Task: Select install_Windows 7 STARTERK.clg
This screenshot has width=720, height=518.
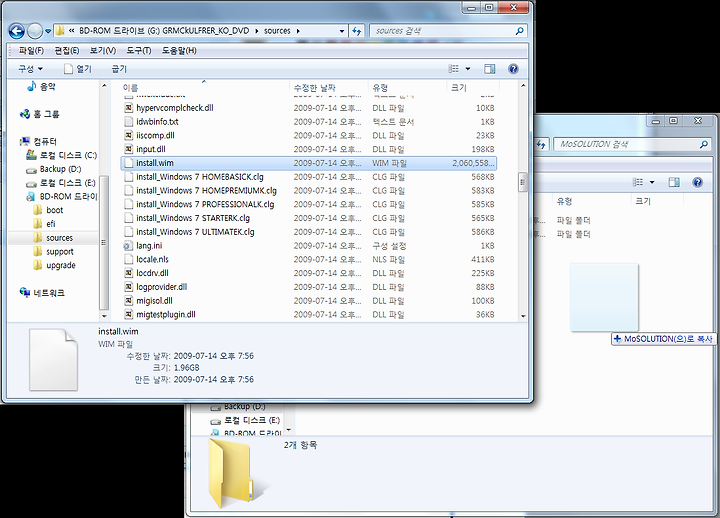Action: pos(309,218)
